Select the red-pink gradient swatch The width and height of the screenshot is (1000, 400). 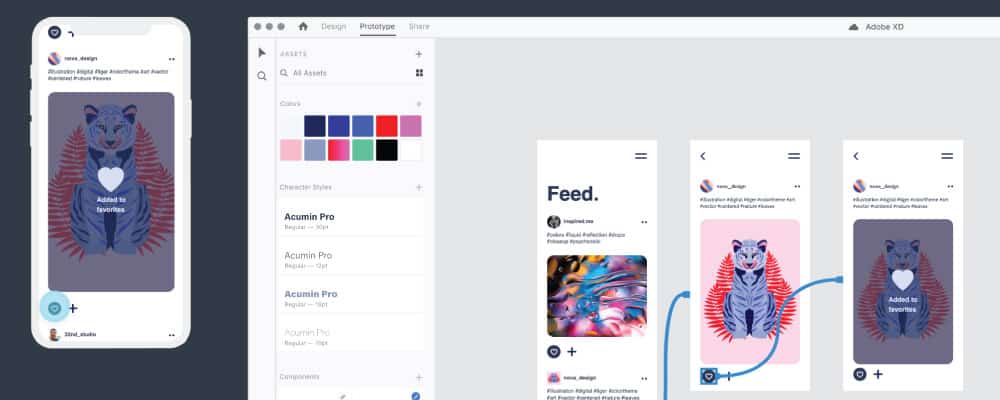339,150
